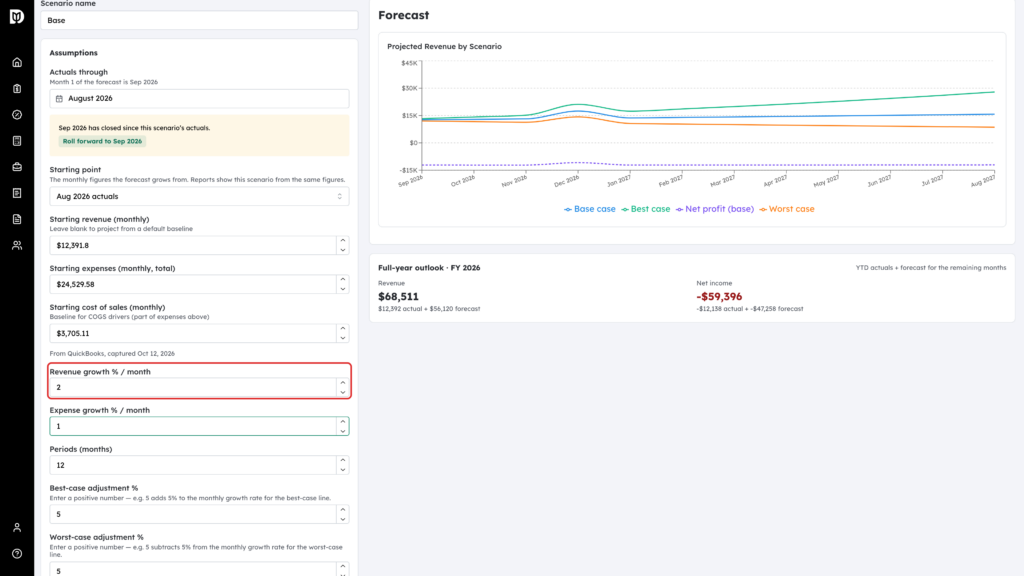Click the Assumptions section heading
The width and height of the screenshot is (1024, 576).
click(73, 53)
